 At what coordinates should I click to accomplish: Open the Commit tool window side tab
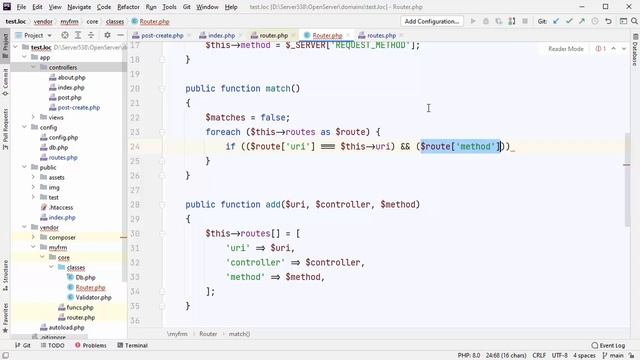[5, 82]
